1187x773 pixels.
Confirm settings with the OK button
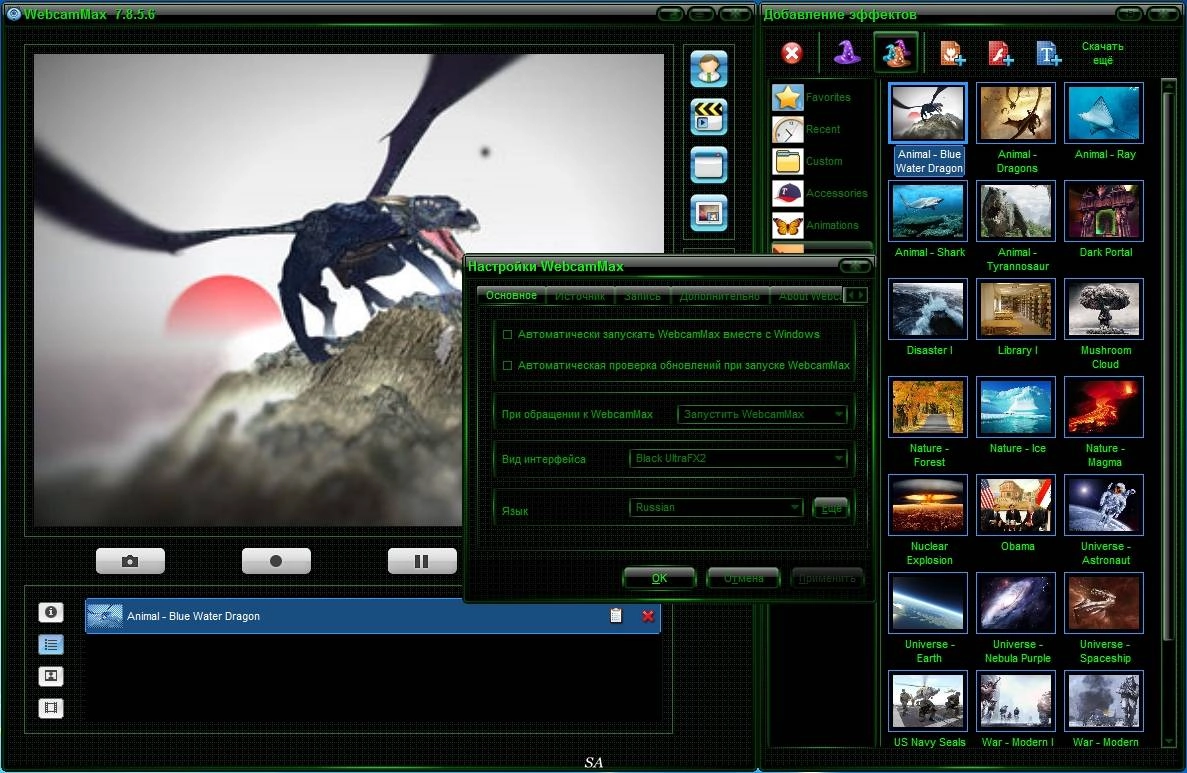coord(659,578)
